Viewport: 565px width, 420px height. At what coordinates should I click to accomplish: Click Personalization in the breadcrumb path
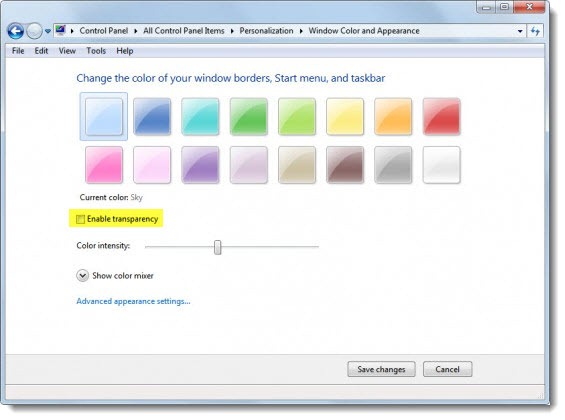click(x=266, y=31)
